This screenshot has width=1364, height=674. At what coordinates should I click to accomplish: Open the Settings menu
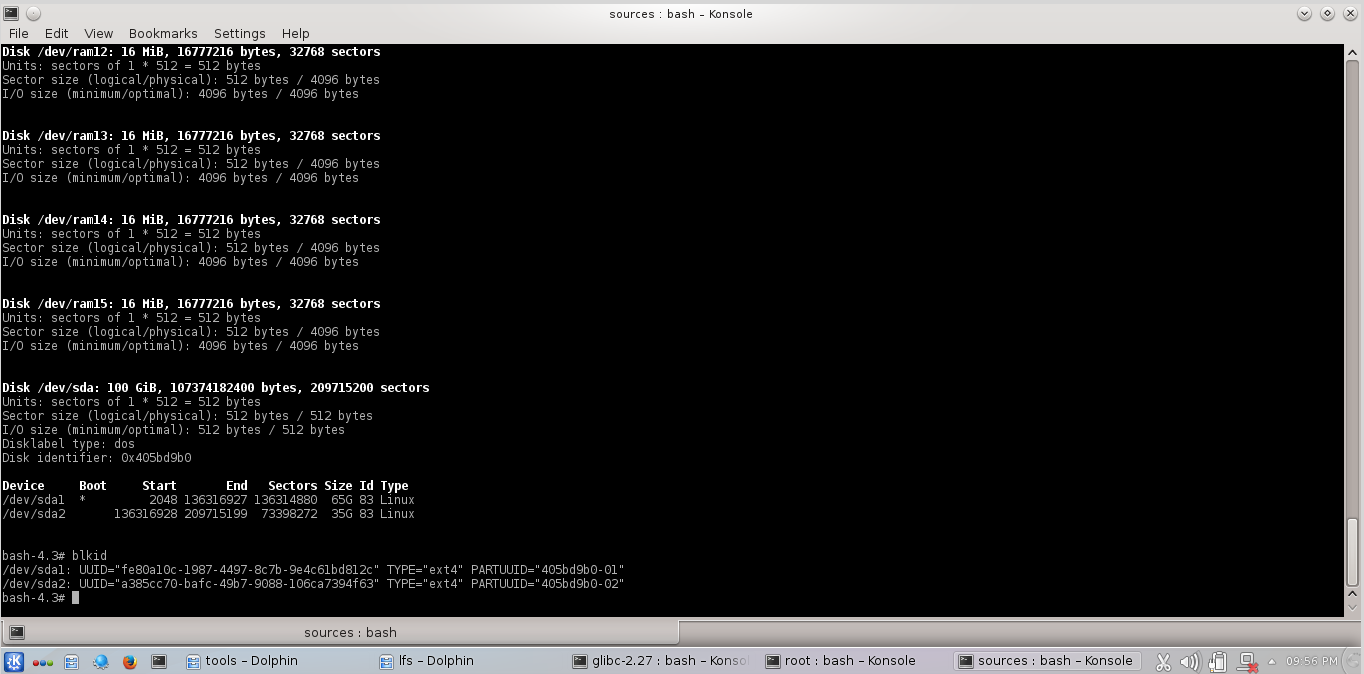click(x=239, y=33)
